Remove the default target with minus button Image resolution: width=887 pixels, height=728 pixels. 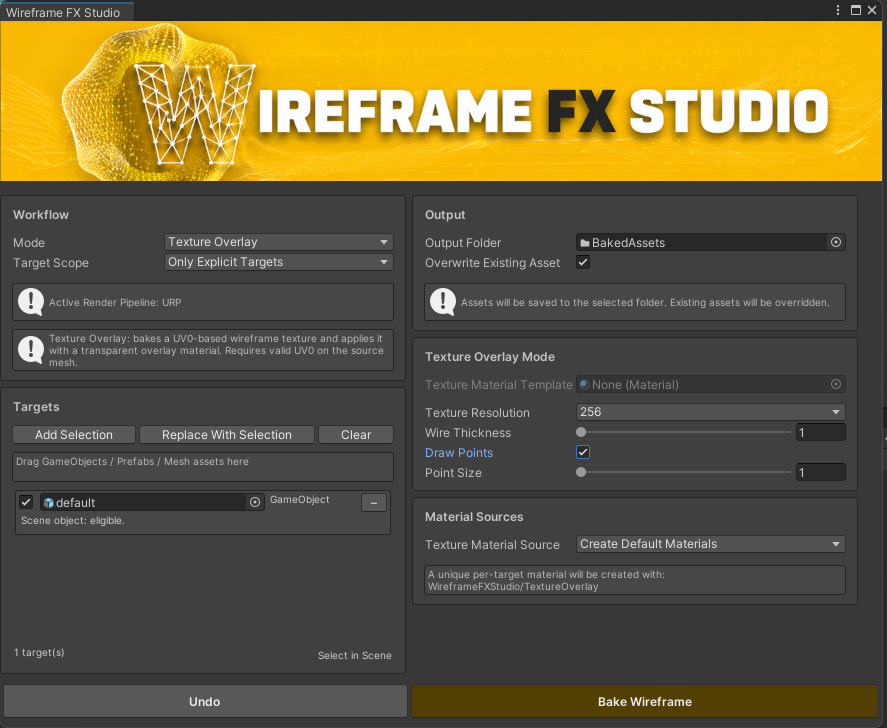(374, 502)
